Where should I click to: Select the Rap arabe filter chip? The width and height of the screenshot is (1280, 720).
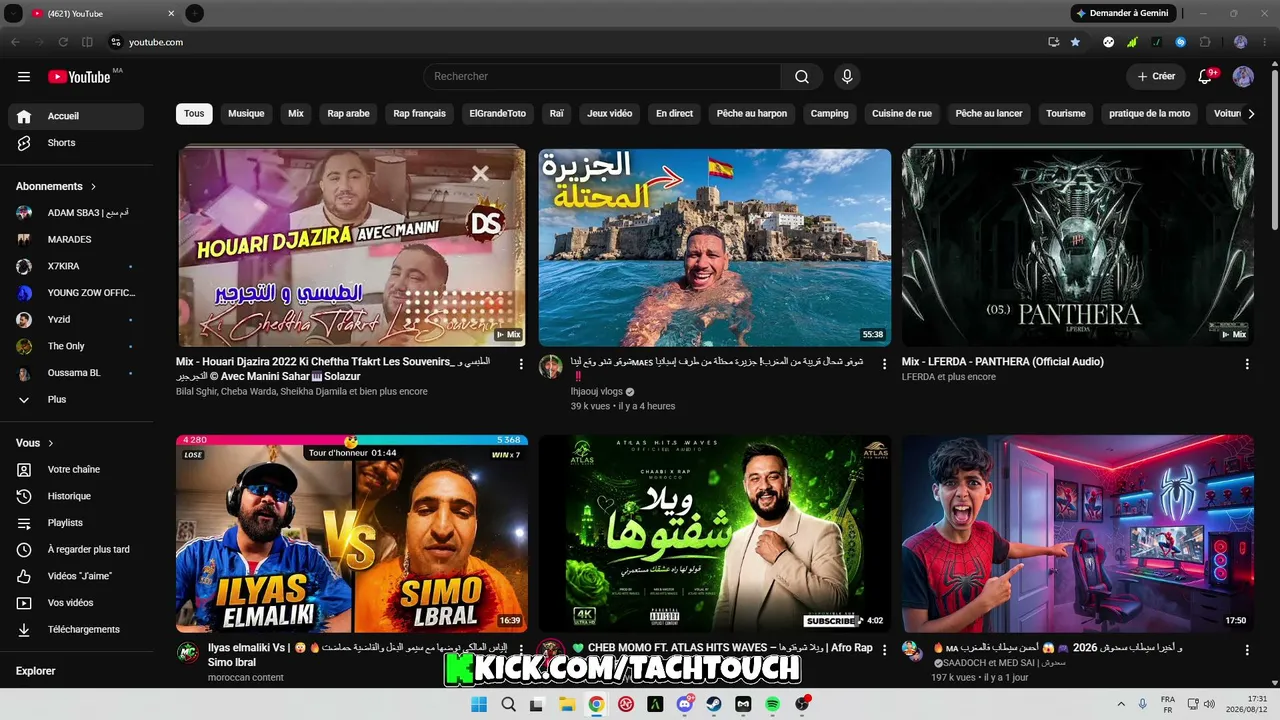(348, 114)
